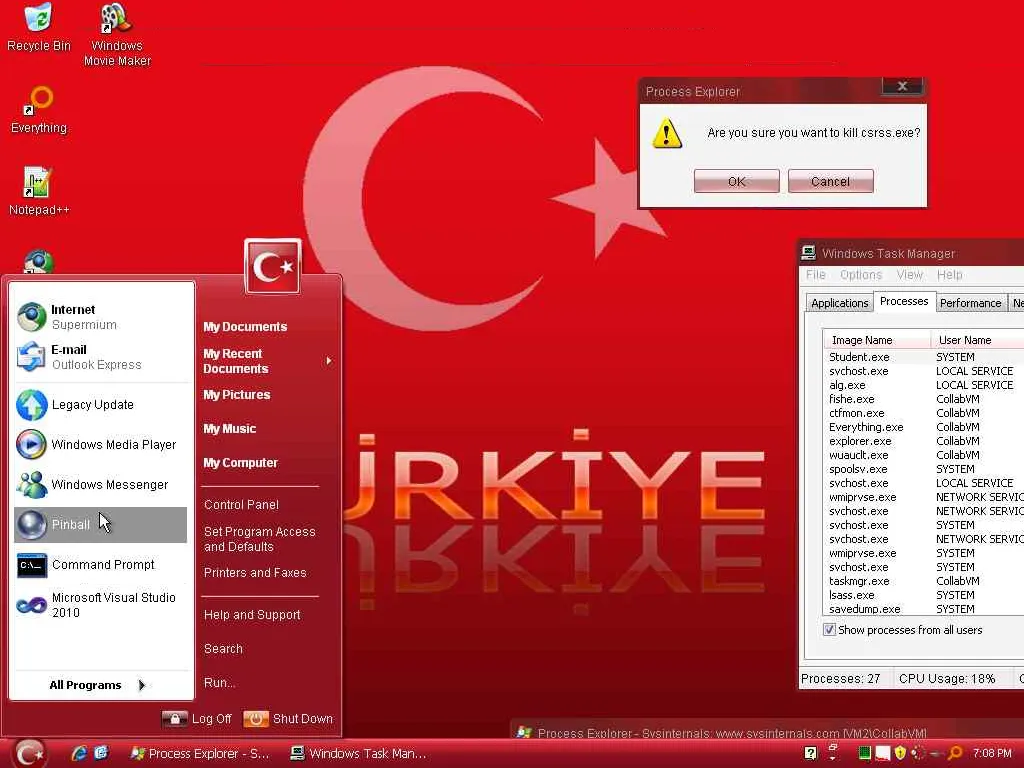Select the savedump.exe process row
The width and height of the screenshot is (1024, 768).
[923, 609]
